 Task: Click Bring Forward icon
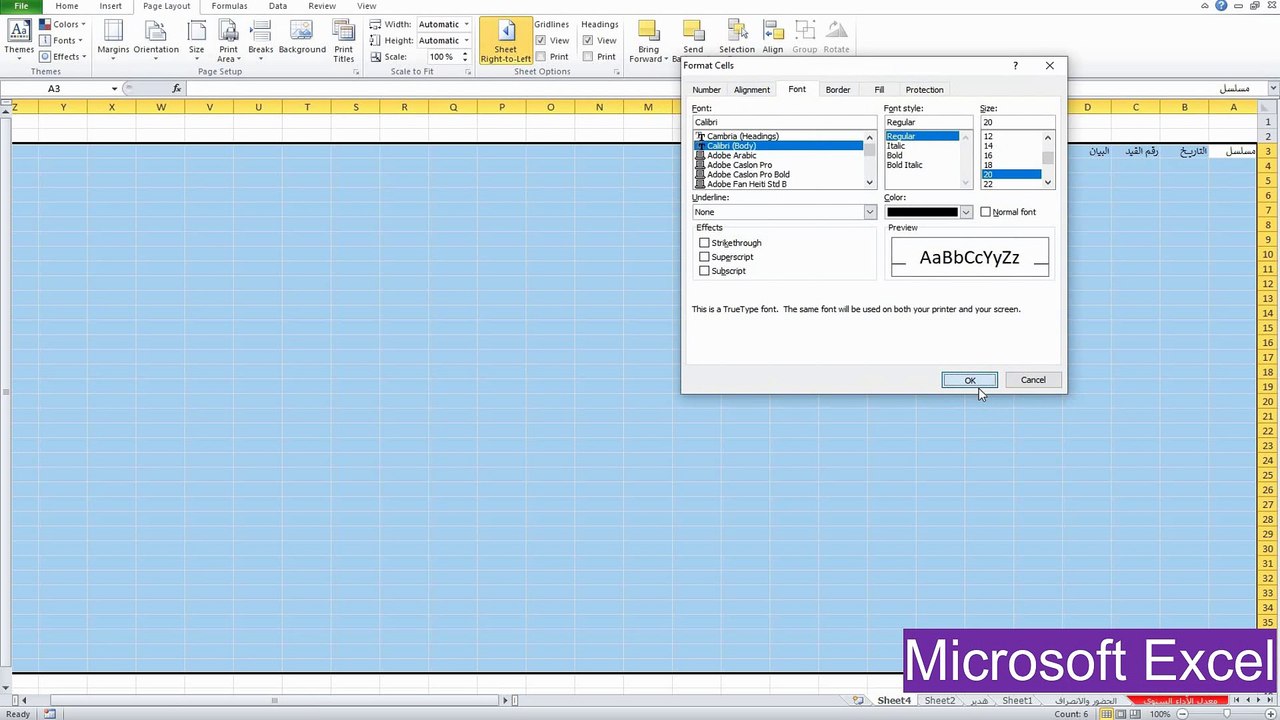(648, 30)
